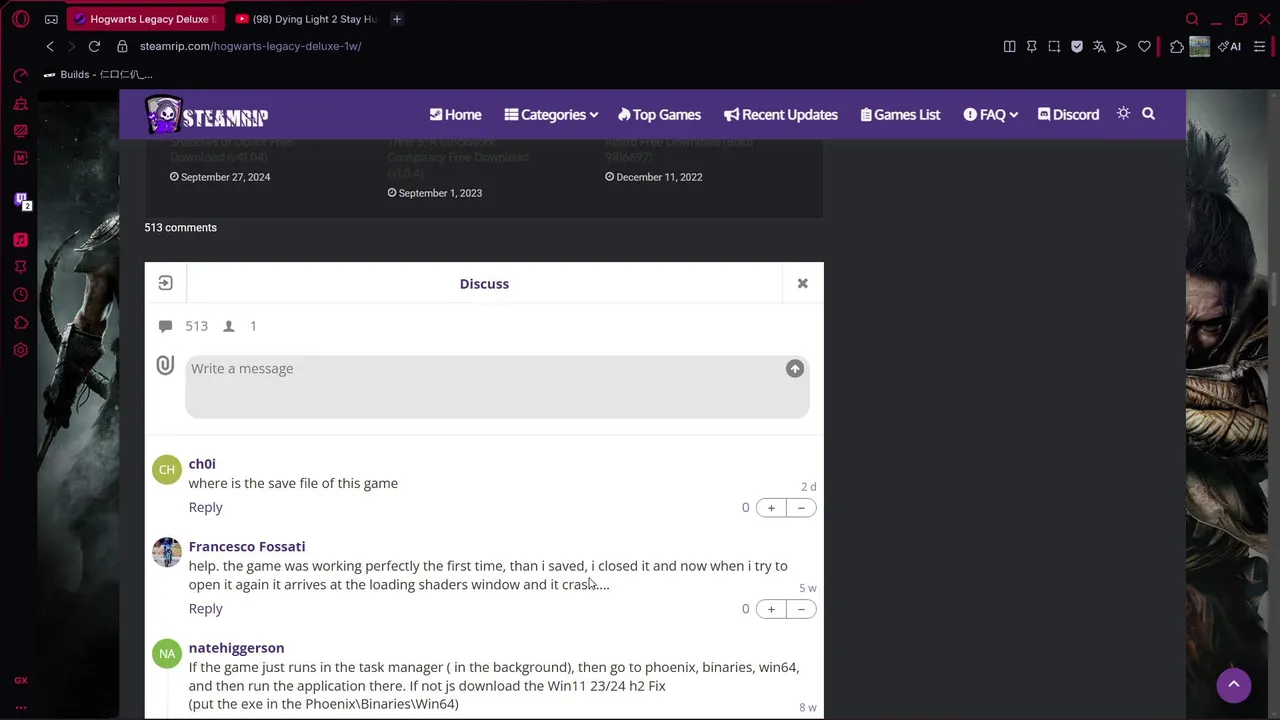Expand the Categories dropdown menu
This screenshot has width=1280, height=720.
coord(551,114)
